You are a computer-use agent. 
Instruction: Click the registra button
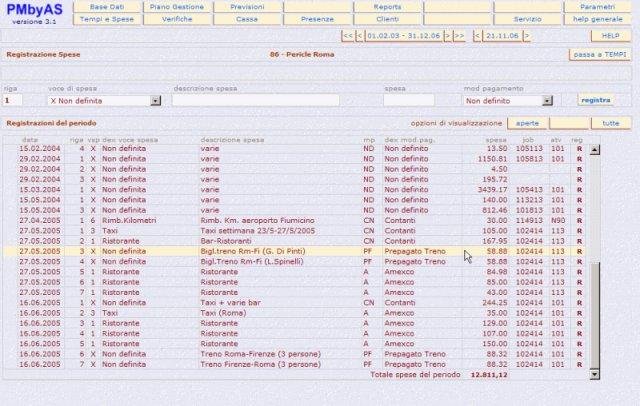point(596,100)
